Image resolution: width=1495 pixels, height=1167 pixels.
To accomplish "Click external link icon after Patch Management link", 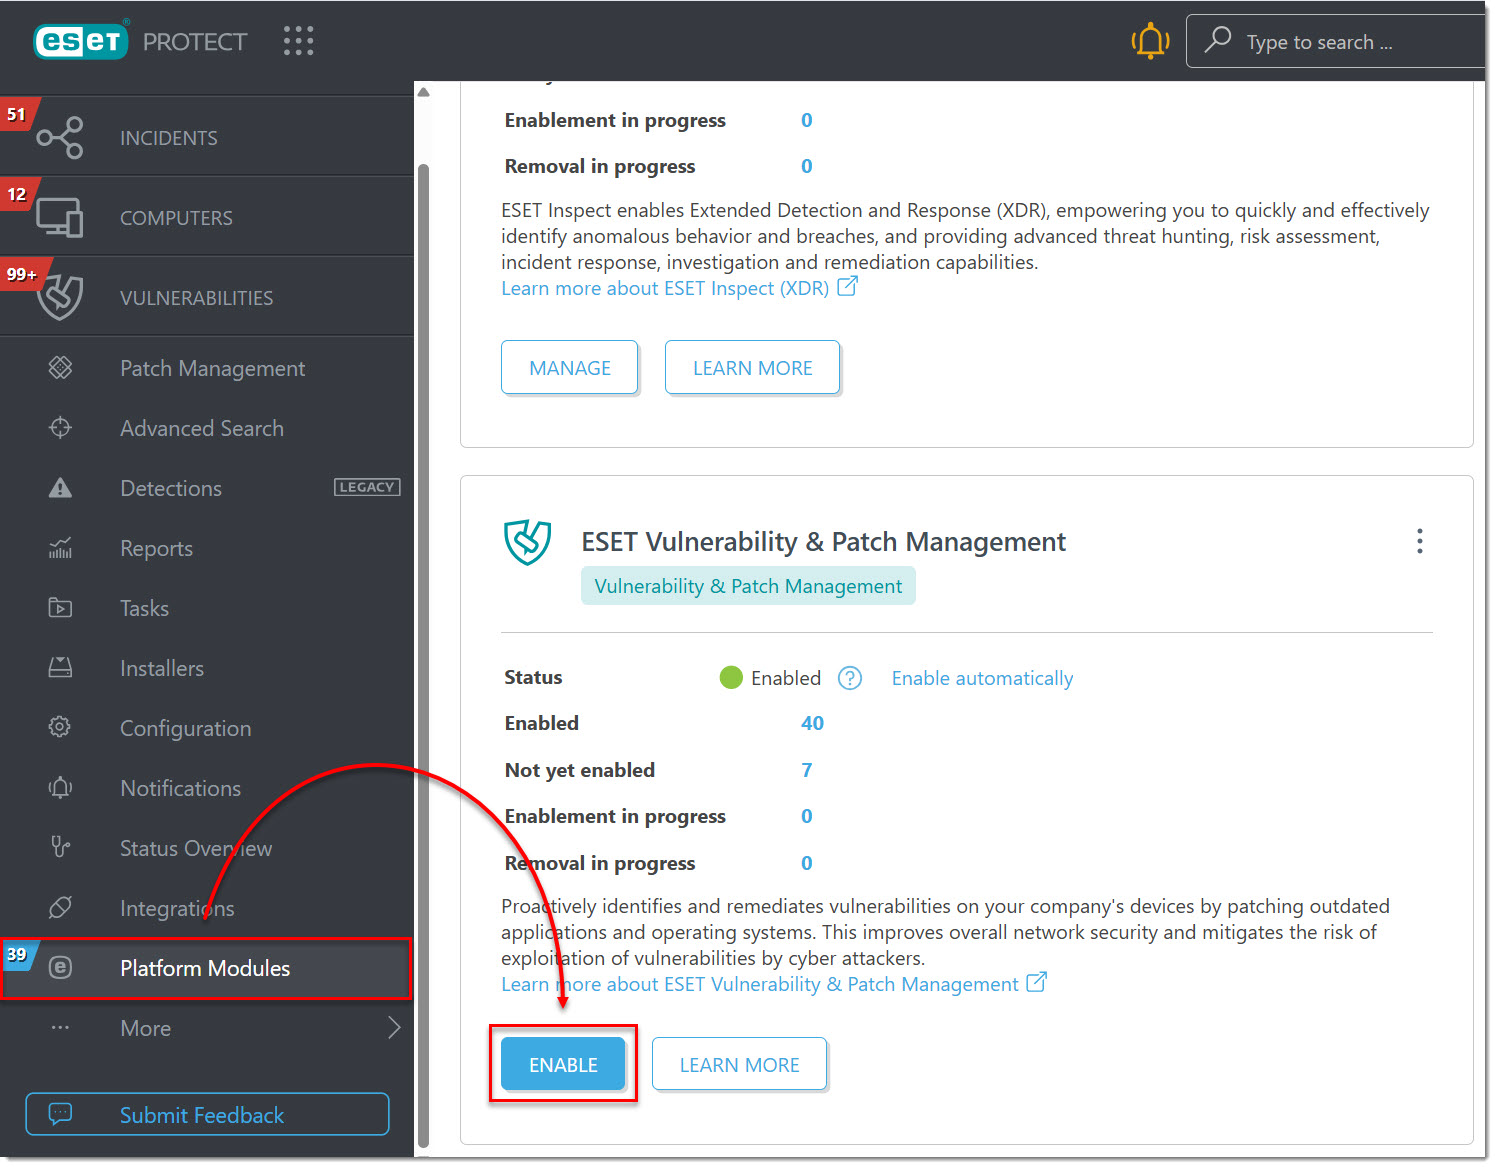I will (1037, 983).
